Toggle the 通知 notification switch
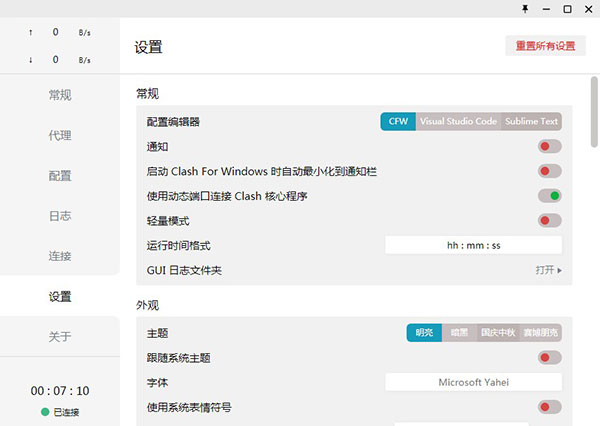Viewport: 600px width, 426px height. pyautogui.click(x=549, y=146)
